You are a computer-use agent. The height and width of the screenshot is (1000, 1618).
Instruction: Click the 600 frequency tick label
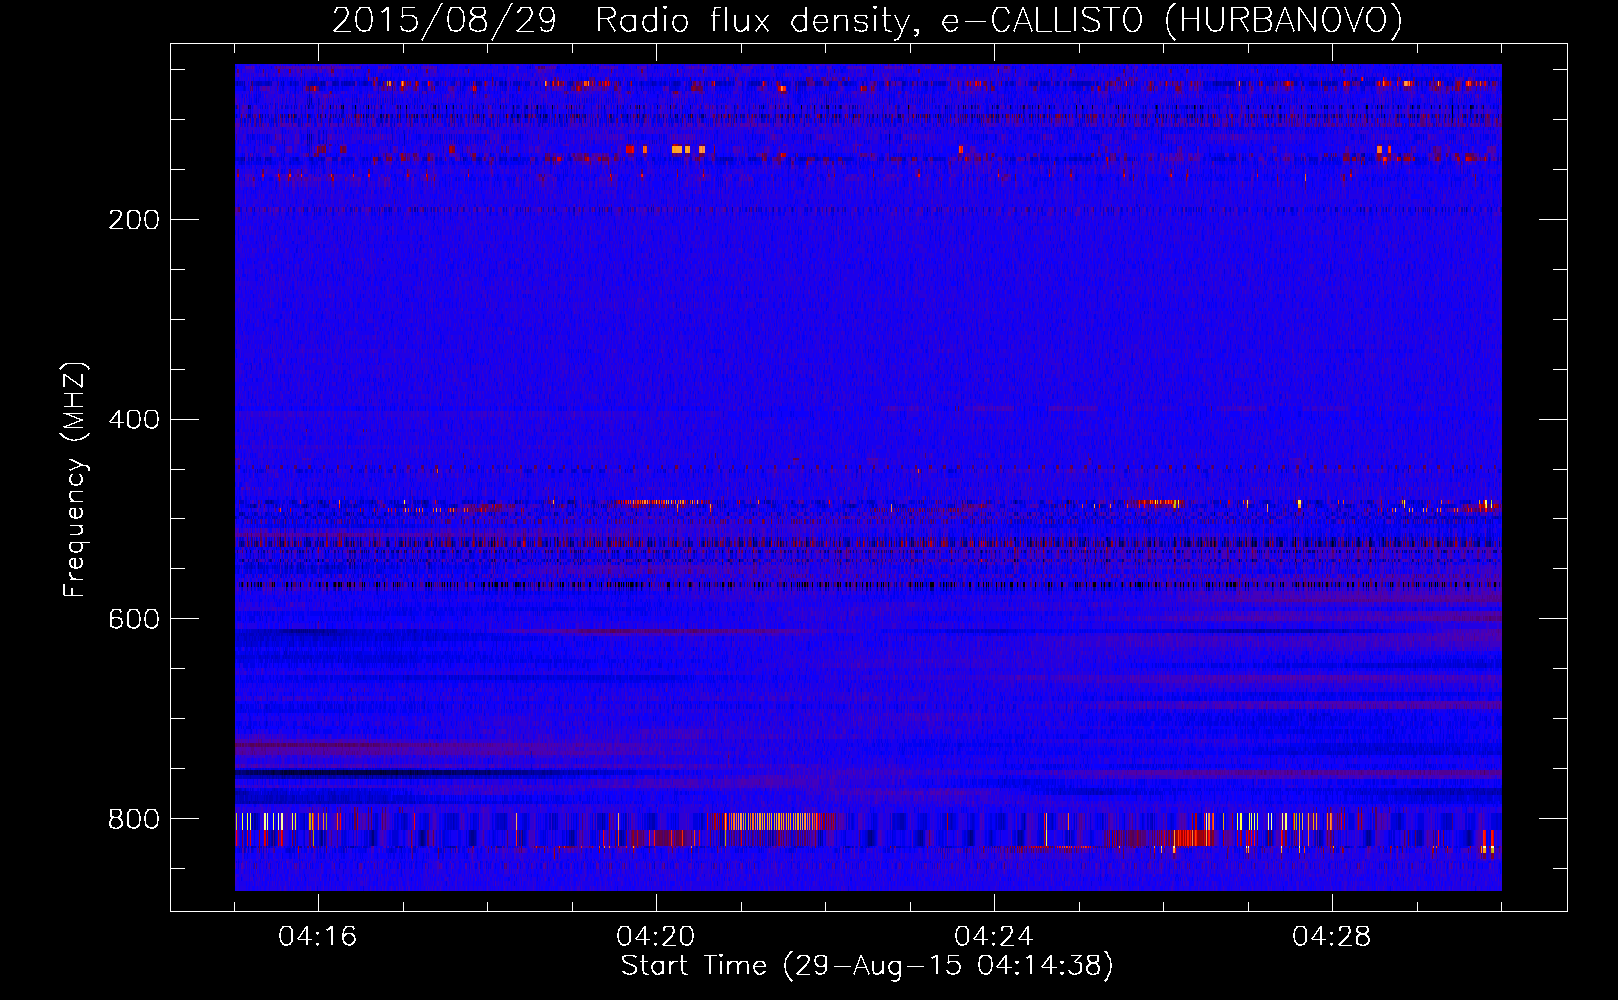point(133,620)
